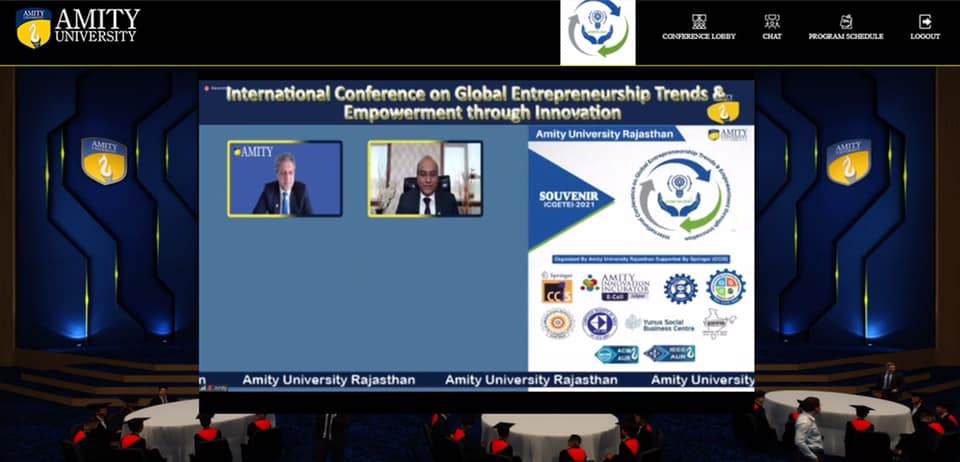
Task: Select the left speaker video with the Amity backdrop
Action: coord(285,179)
